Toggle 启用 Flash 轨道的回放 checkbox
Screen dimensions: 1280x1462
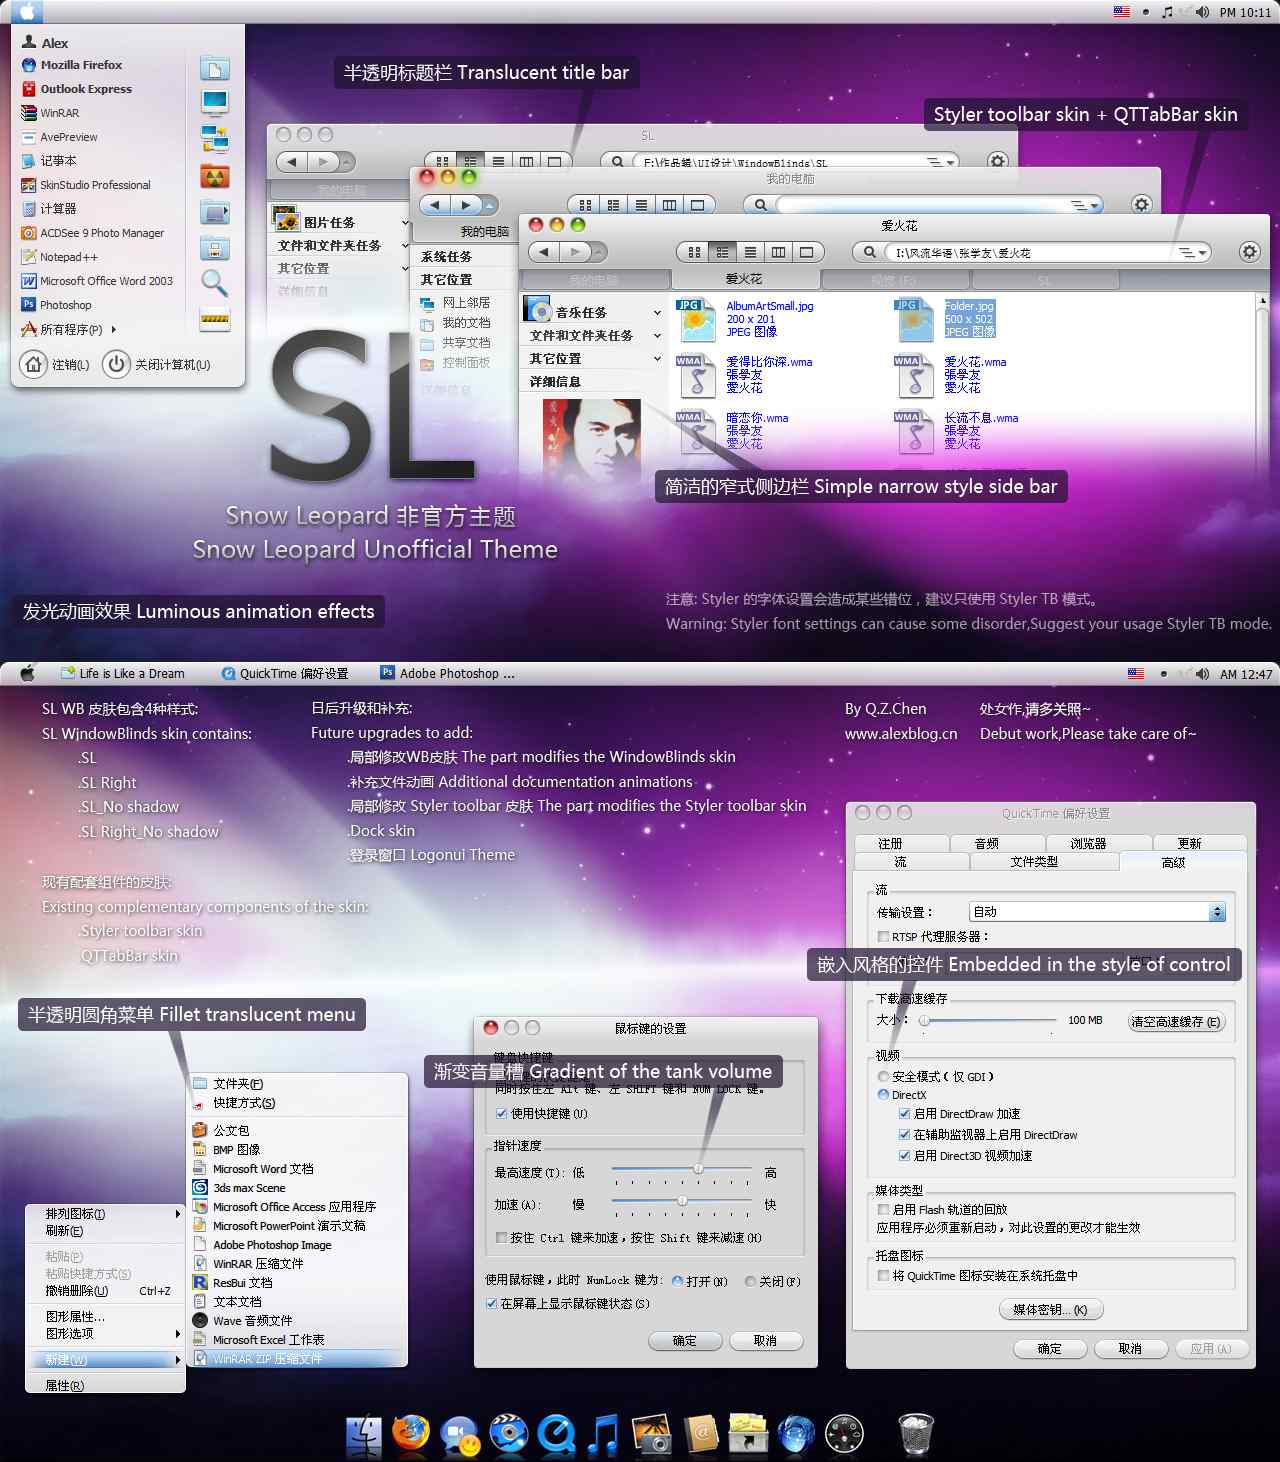[883, 1209]
